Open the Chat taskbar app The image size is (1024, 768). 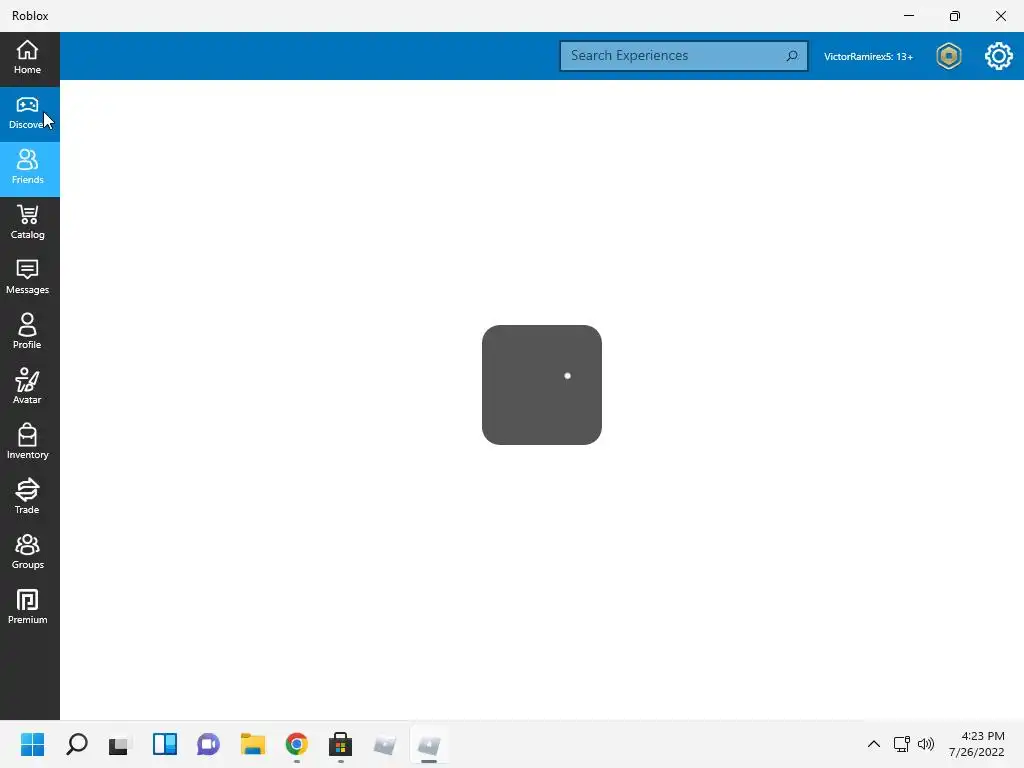(x=208, y=744)
